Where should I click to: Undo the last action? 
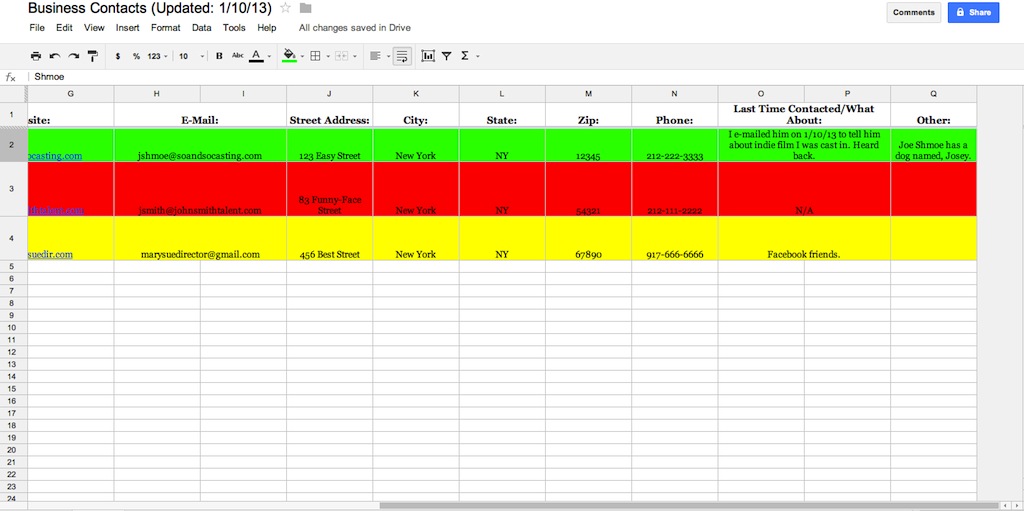pyautogui.click(x=55, y=56)
